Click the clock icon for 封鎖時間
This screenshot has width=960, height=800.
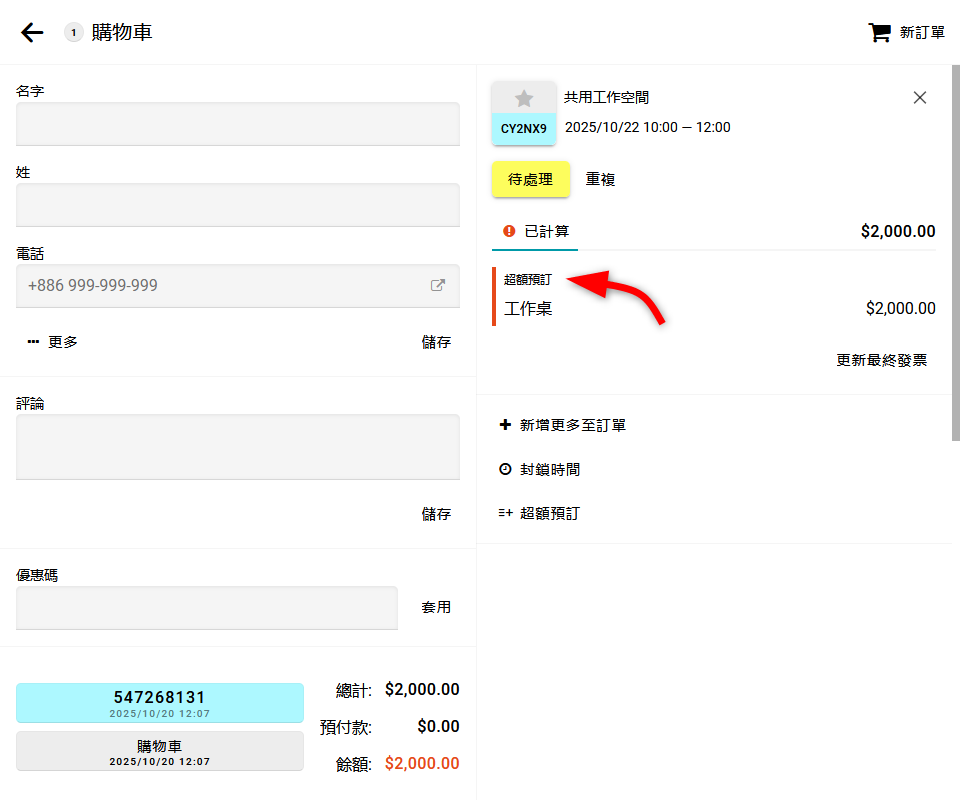(x=505, y=469)
